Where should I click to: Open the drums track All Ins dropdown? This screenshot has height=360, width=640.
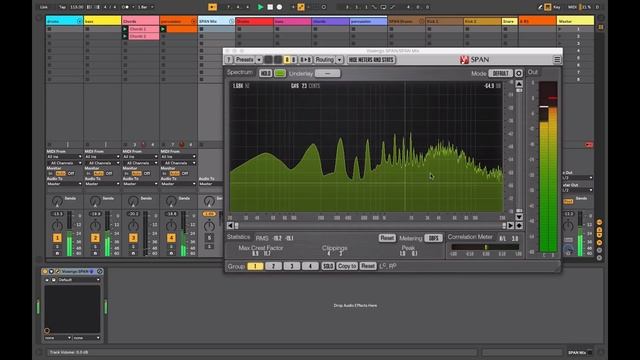pos(64,157)
